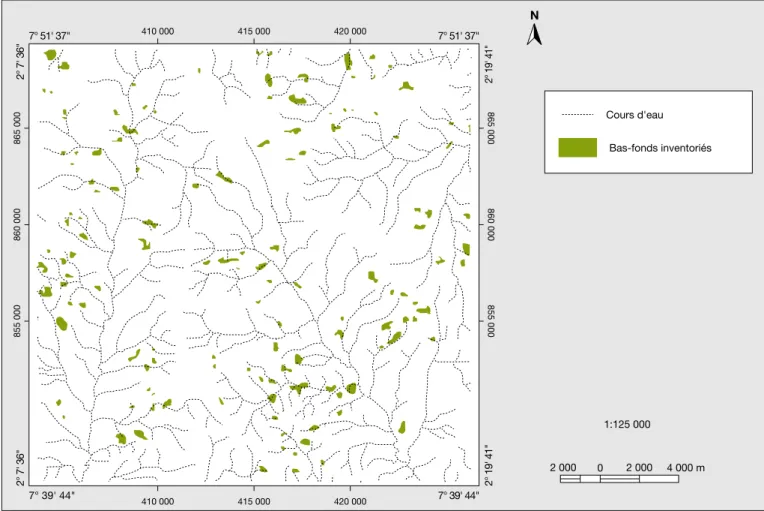This screenshot has width=764, height=511.
Task: Select the "0" scale bar label
Action: (x=600, y=468)
